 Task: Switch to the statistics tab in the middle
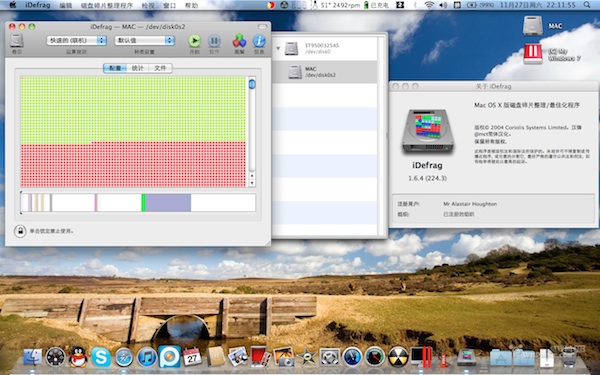137,68
